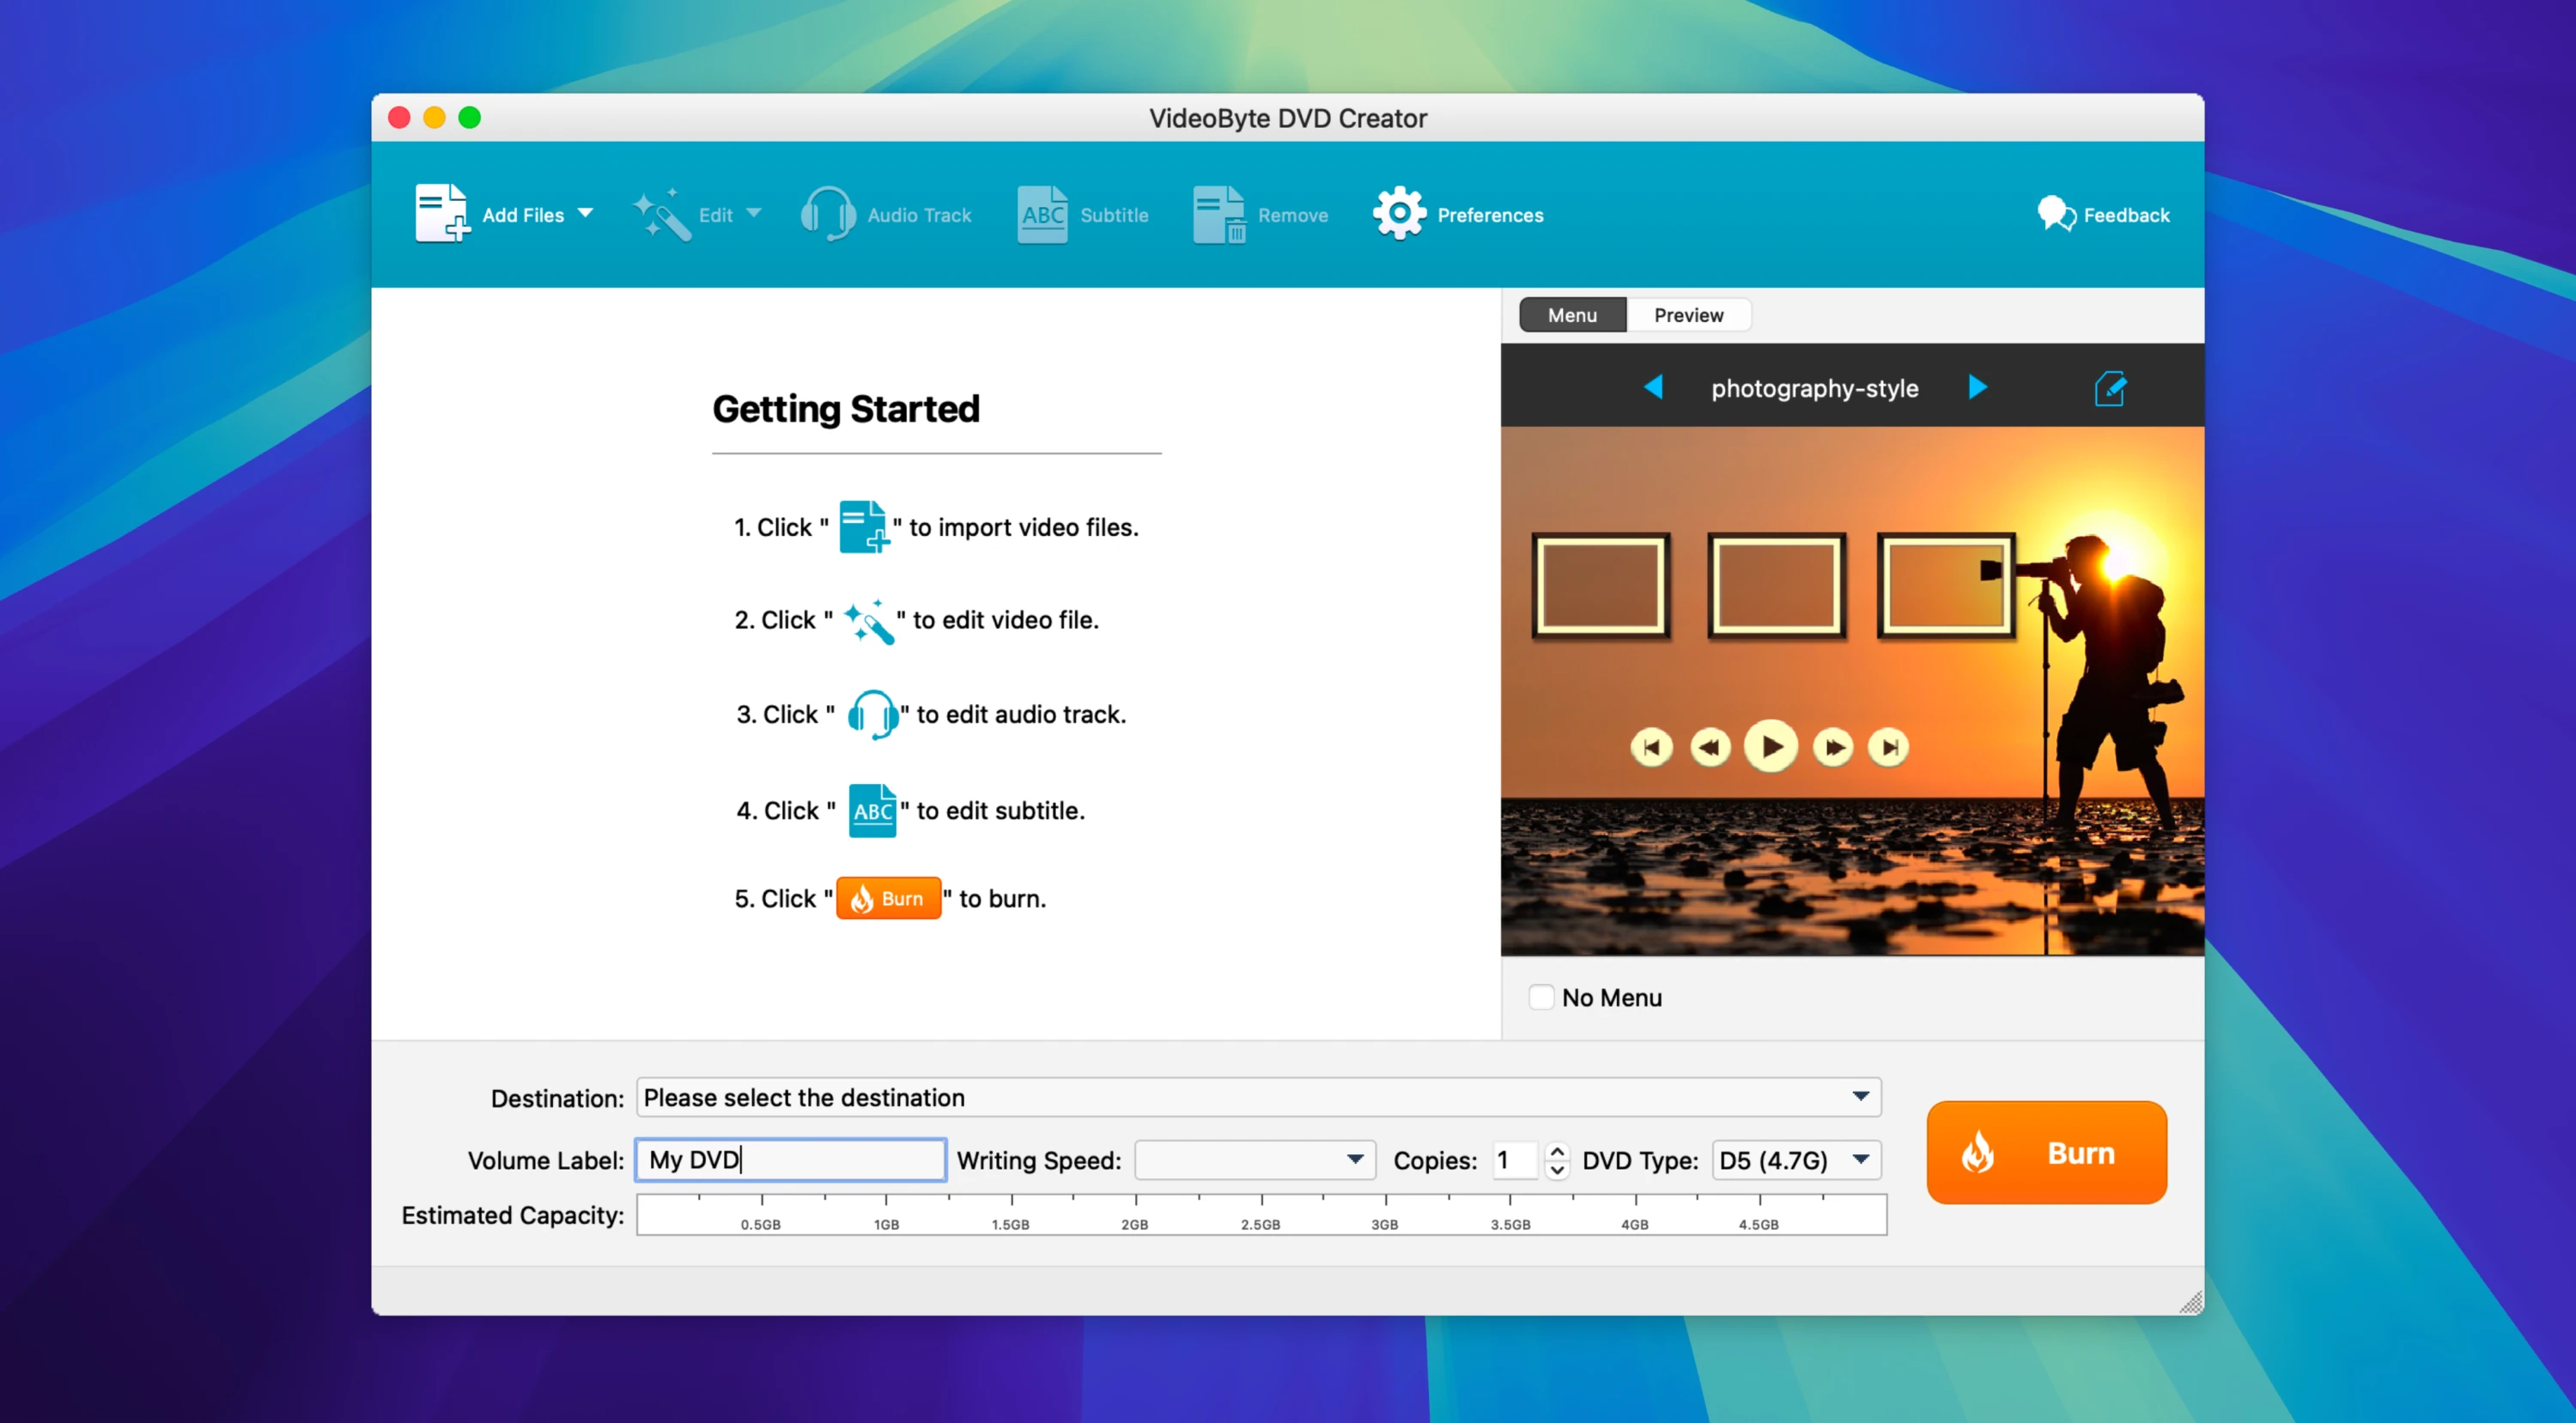Click the Add Files toolbar icon
2576x1423 pixels.
441,213
